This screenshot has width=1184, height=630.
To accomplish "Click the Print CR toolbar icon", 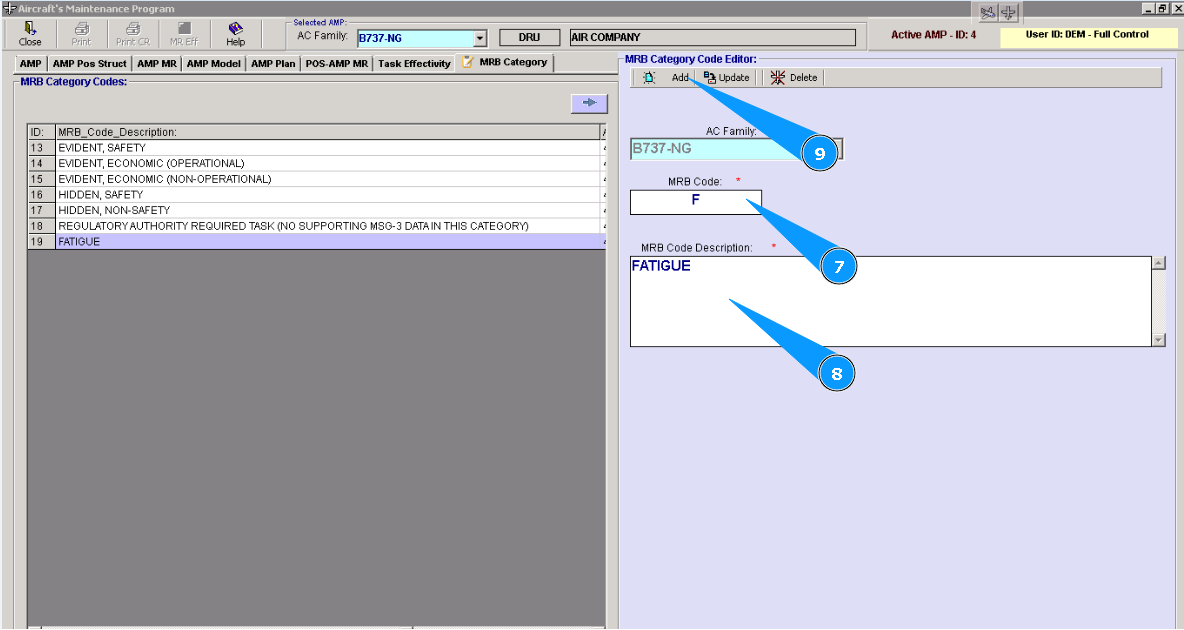I will (133, 34).
